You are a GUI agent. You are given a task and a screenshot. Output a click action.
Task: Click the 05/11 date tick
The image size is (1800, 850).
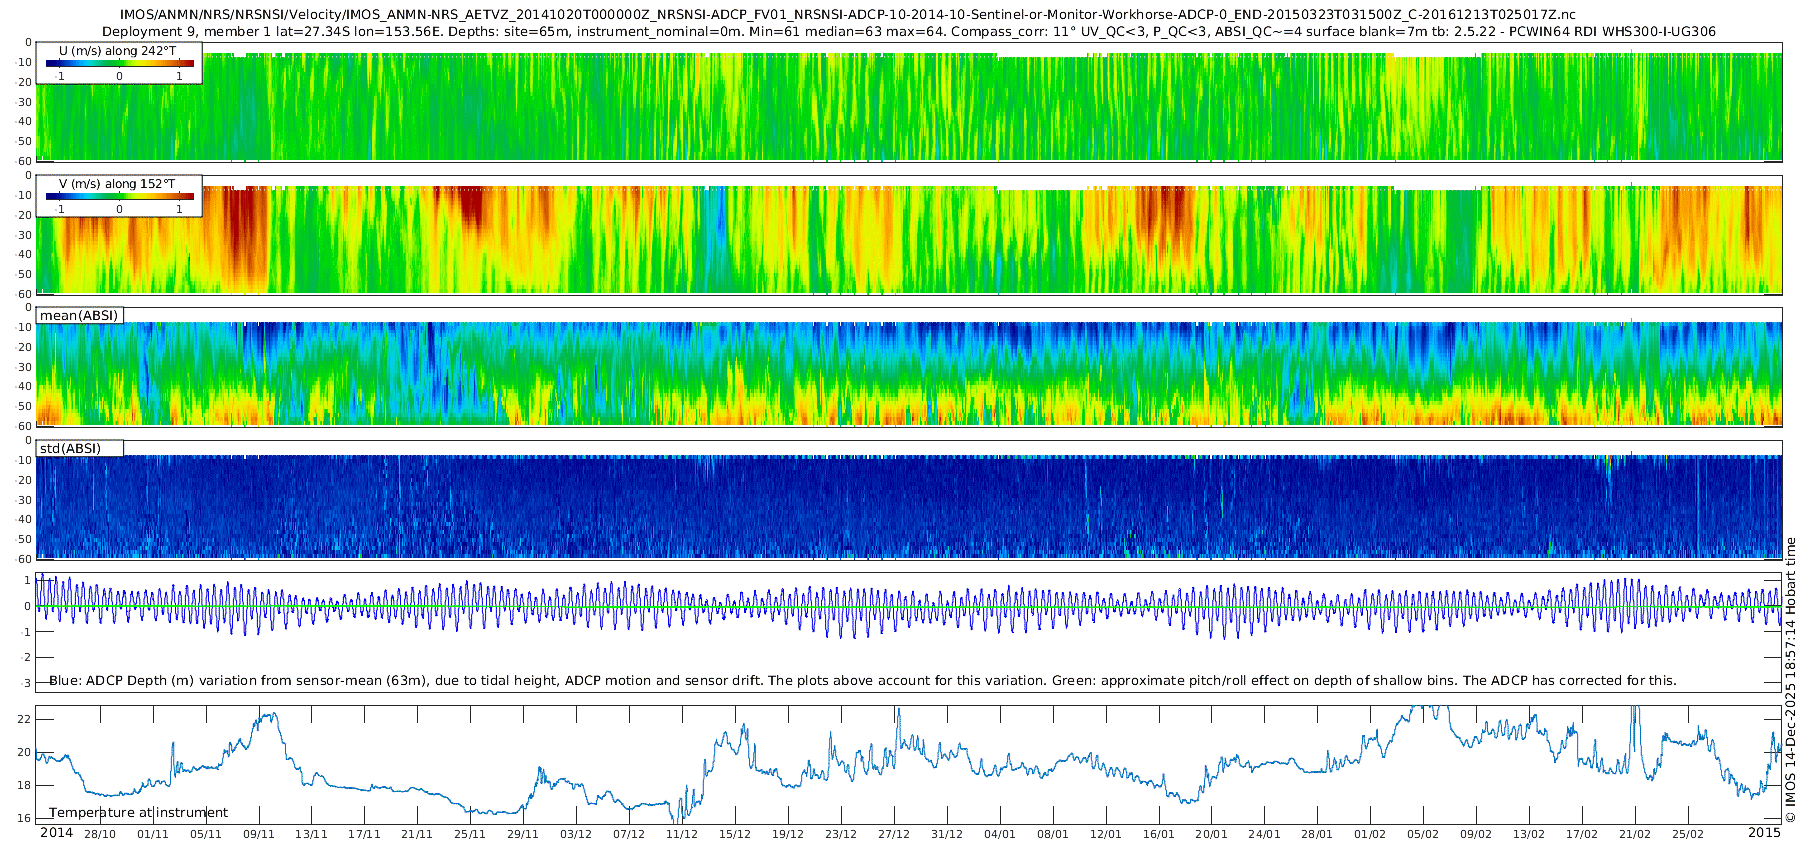coord(206,834)
